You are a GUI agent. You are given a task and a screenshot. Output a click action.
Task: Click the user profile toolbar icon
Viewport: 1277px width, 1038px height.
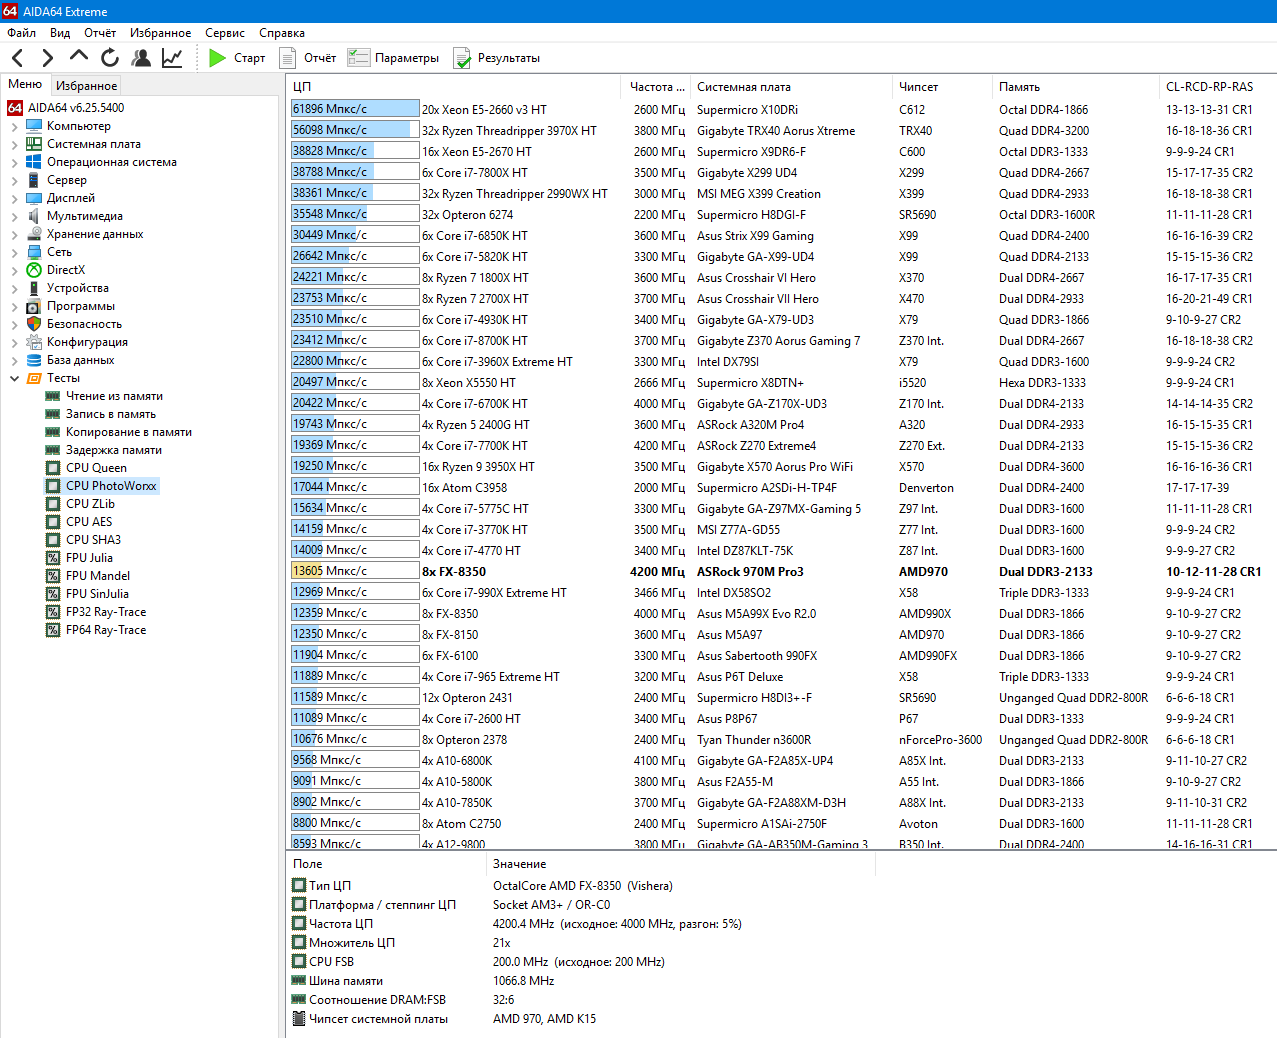pos(141,58)
